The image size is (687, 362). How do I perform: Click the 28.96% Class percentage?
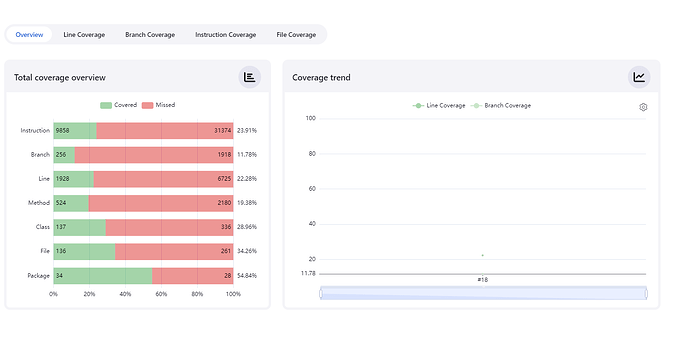pyautogui.click(x=247, y=227)
